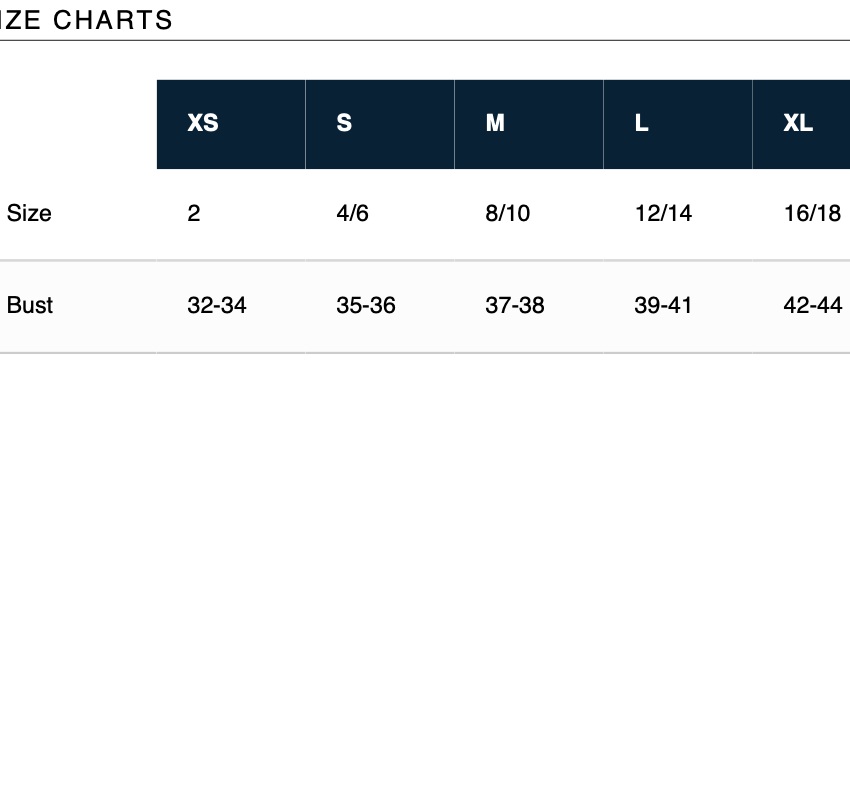Click the blank cell left of XS header

(x=78, y=123)
